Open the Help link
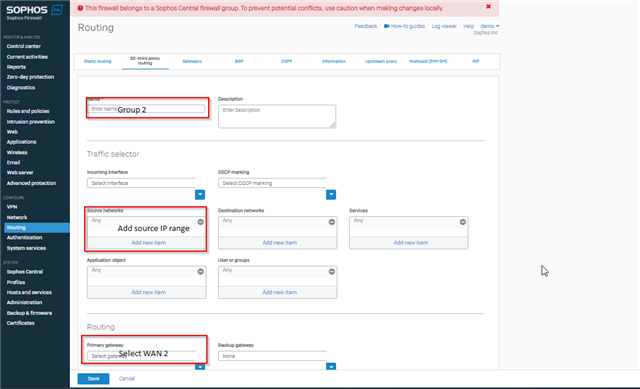Screen dimensions: 640x389 [469, 26]
